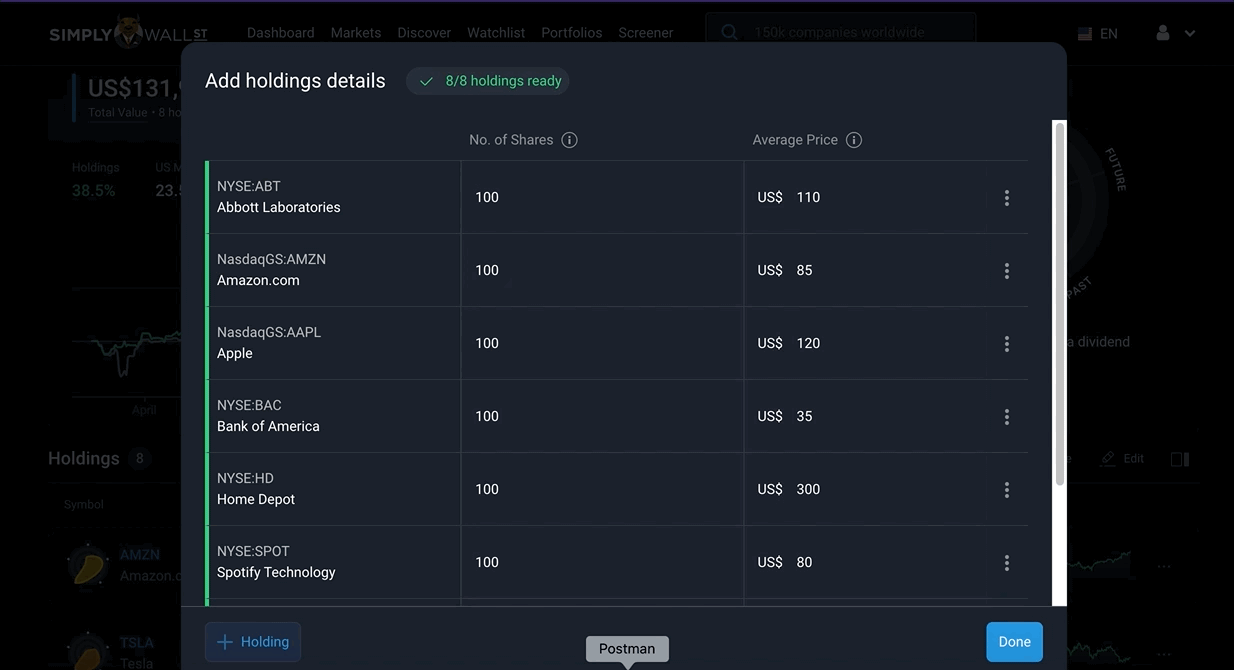Image resolution: width=1234 pixels, height=670 pixels.
Task: Click the 8/8 holdings ready badge
Action: coord(488,81)
